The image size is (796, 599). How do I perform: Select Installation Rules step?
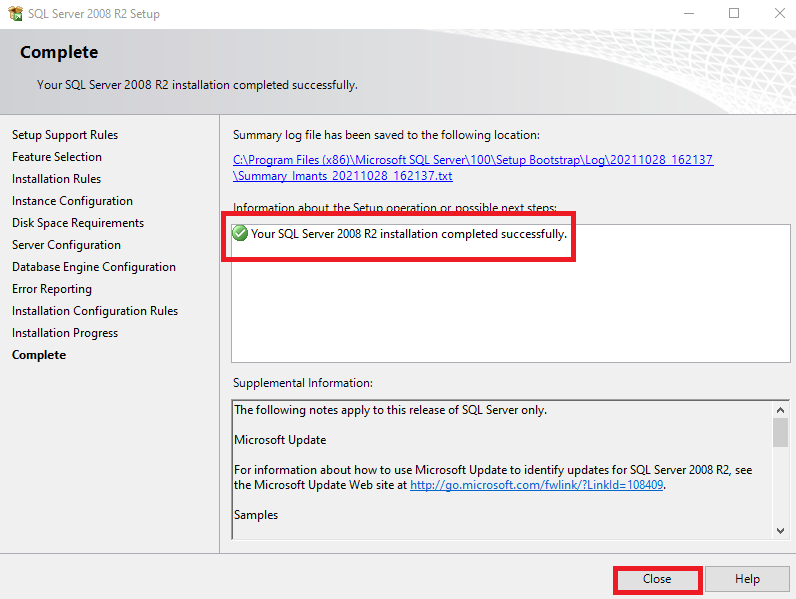point(56,179)
